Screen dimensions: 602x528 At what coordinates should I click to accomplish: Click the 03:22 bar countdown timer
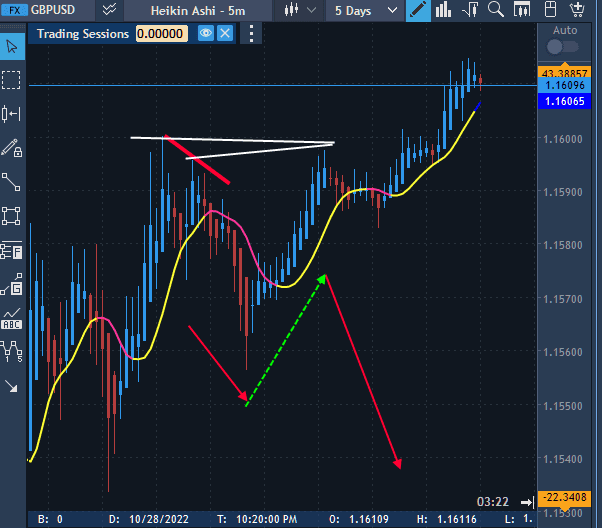point(493,502)
